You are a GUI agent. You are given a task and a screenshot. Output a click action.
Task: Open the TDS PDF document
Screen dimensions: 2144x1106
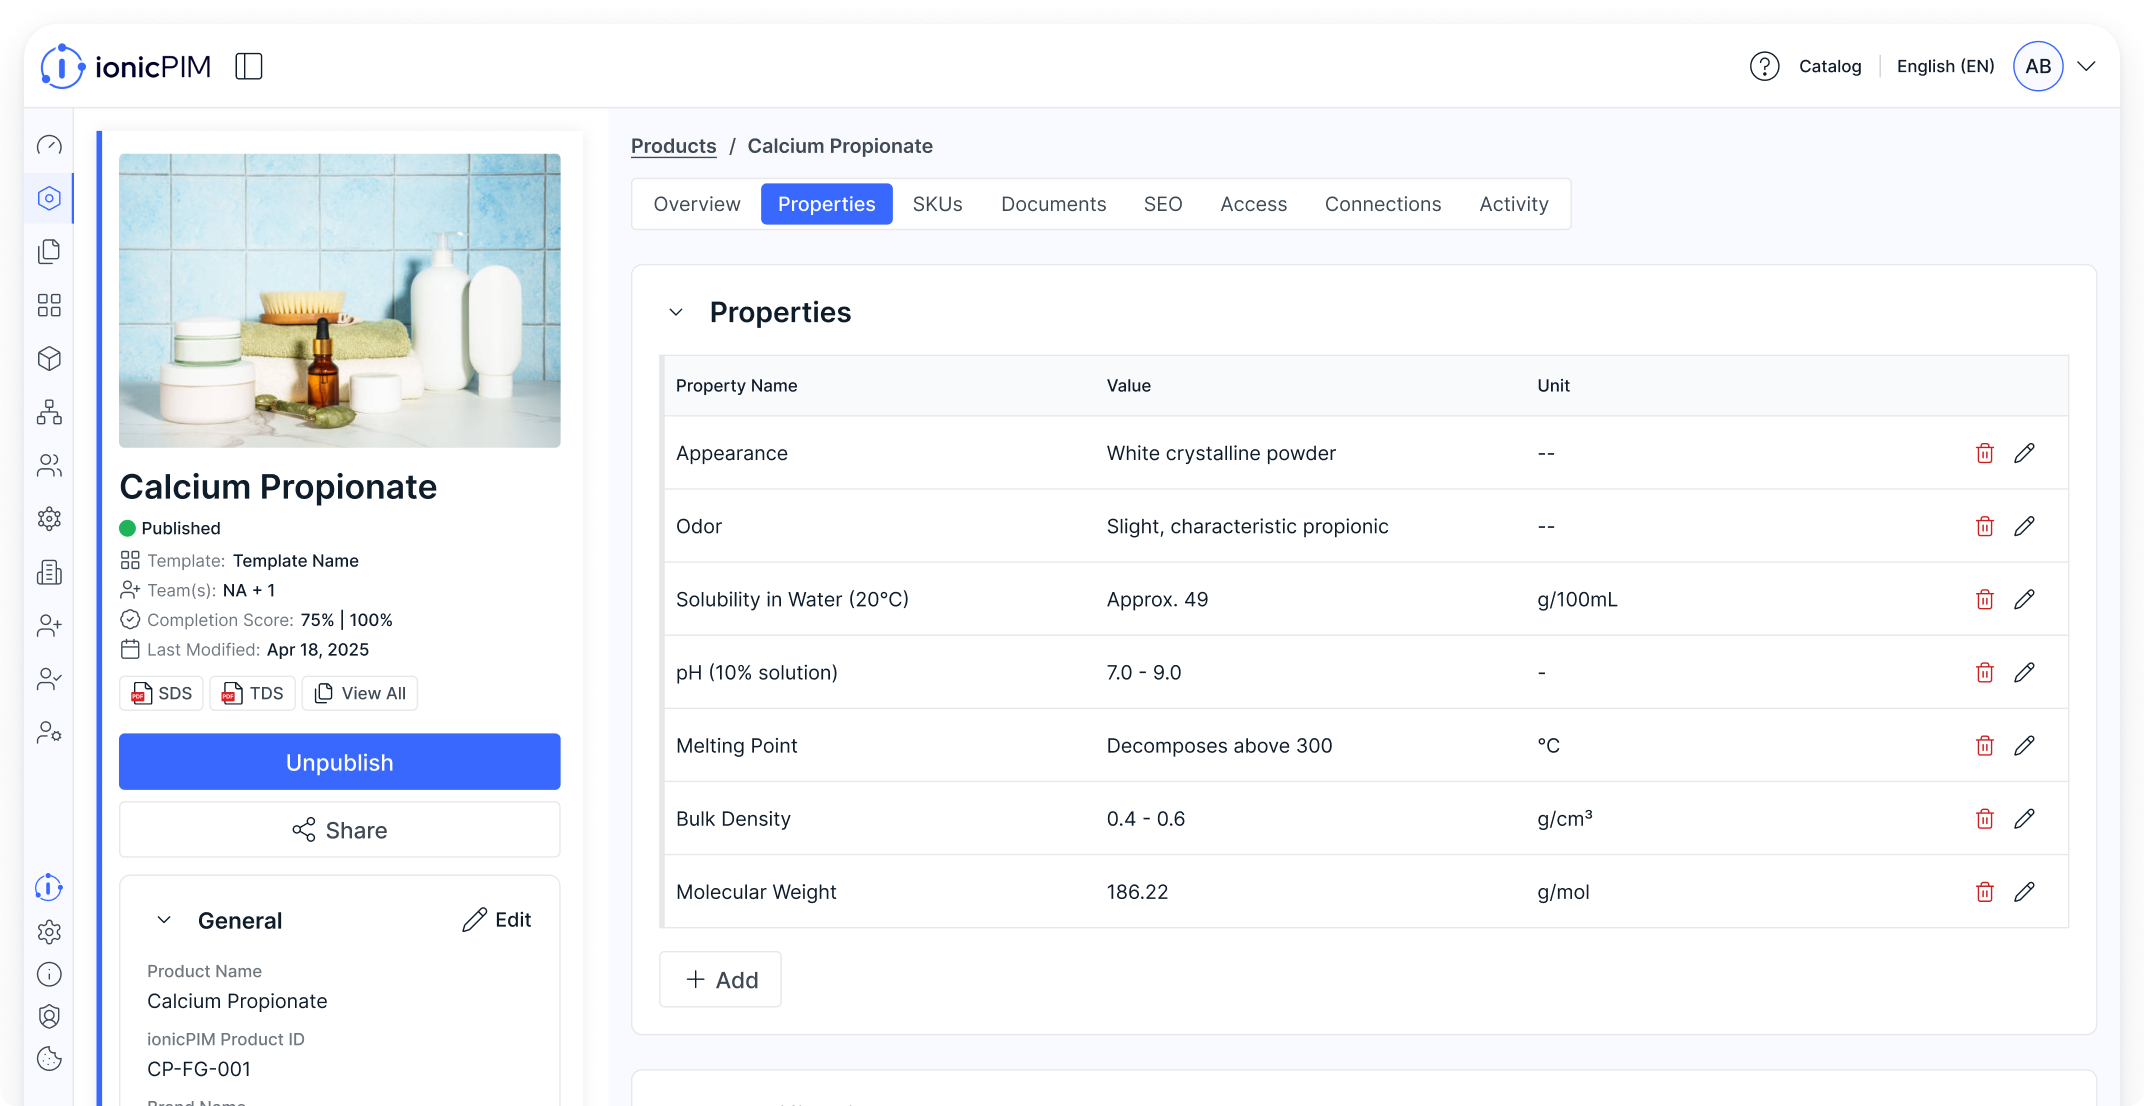pos(253,693)
